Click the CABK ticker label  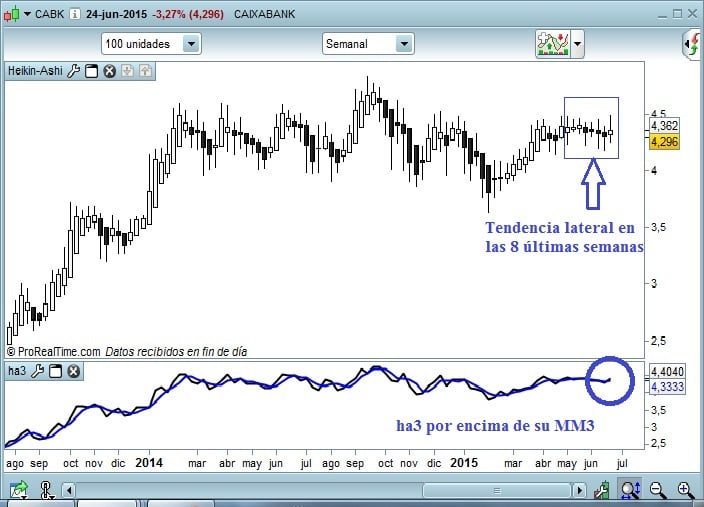(49, 14)
